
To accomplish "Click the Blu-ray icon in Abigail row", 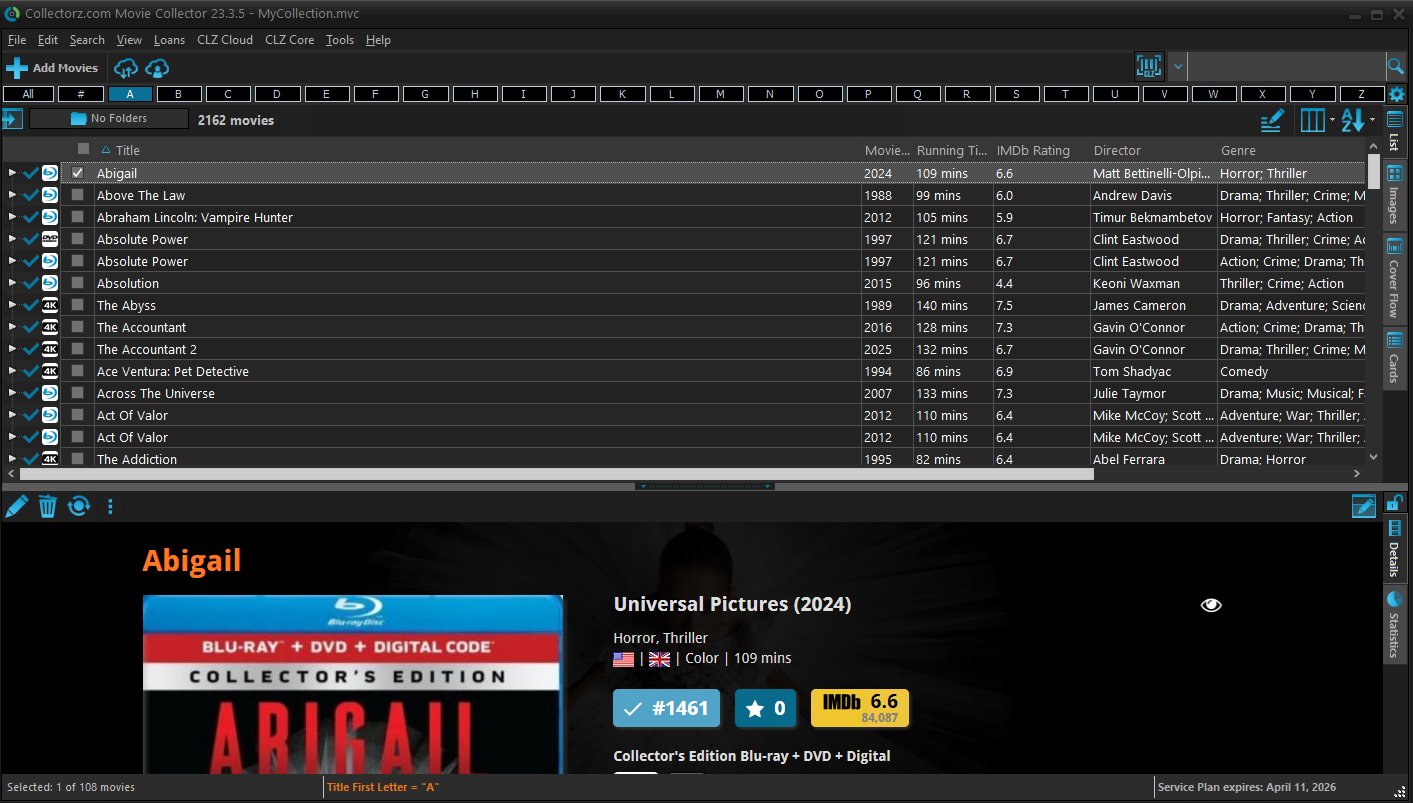I will point(50,173).
